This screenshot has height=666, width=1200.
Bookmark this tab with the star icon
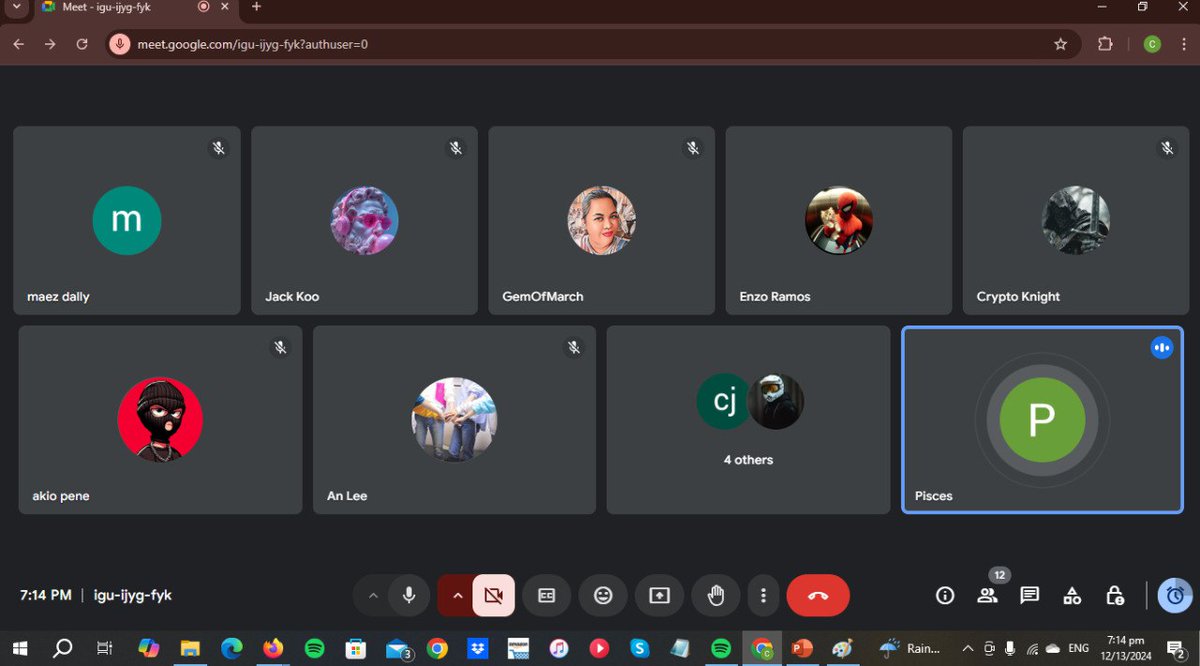[1060, 44]
